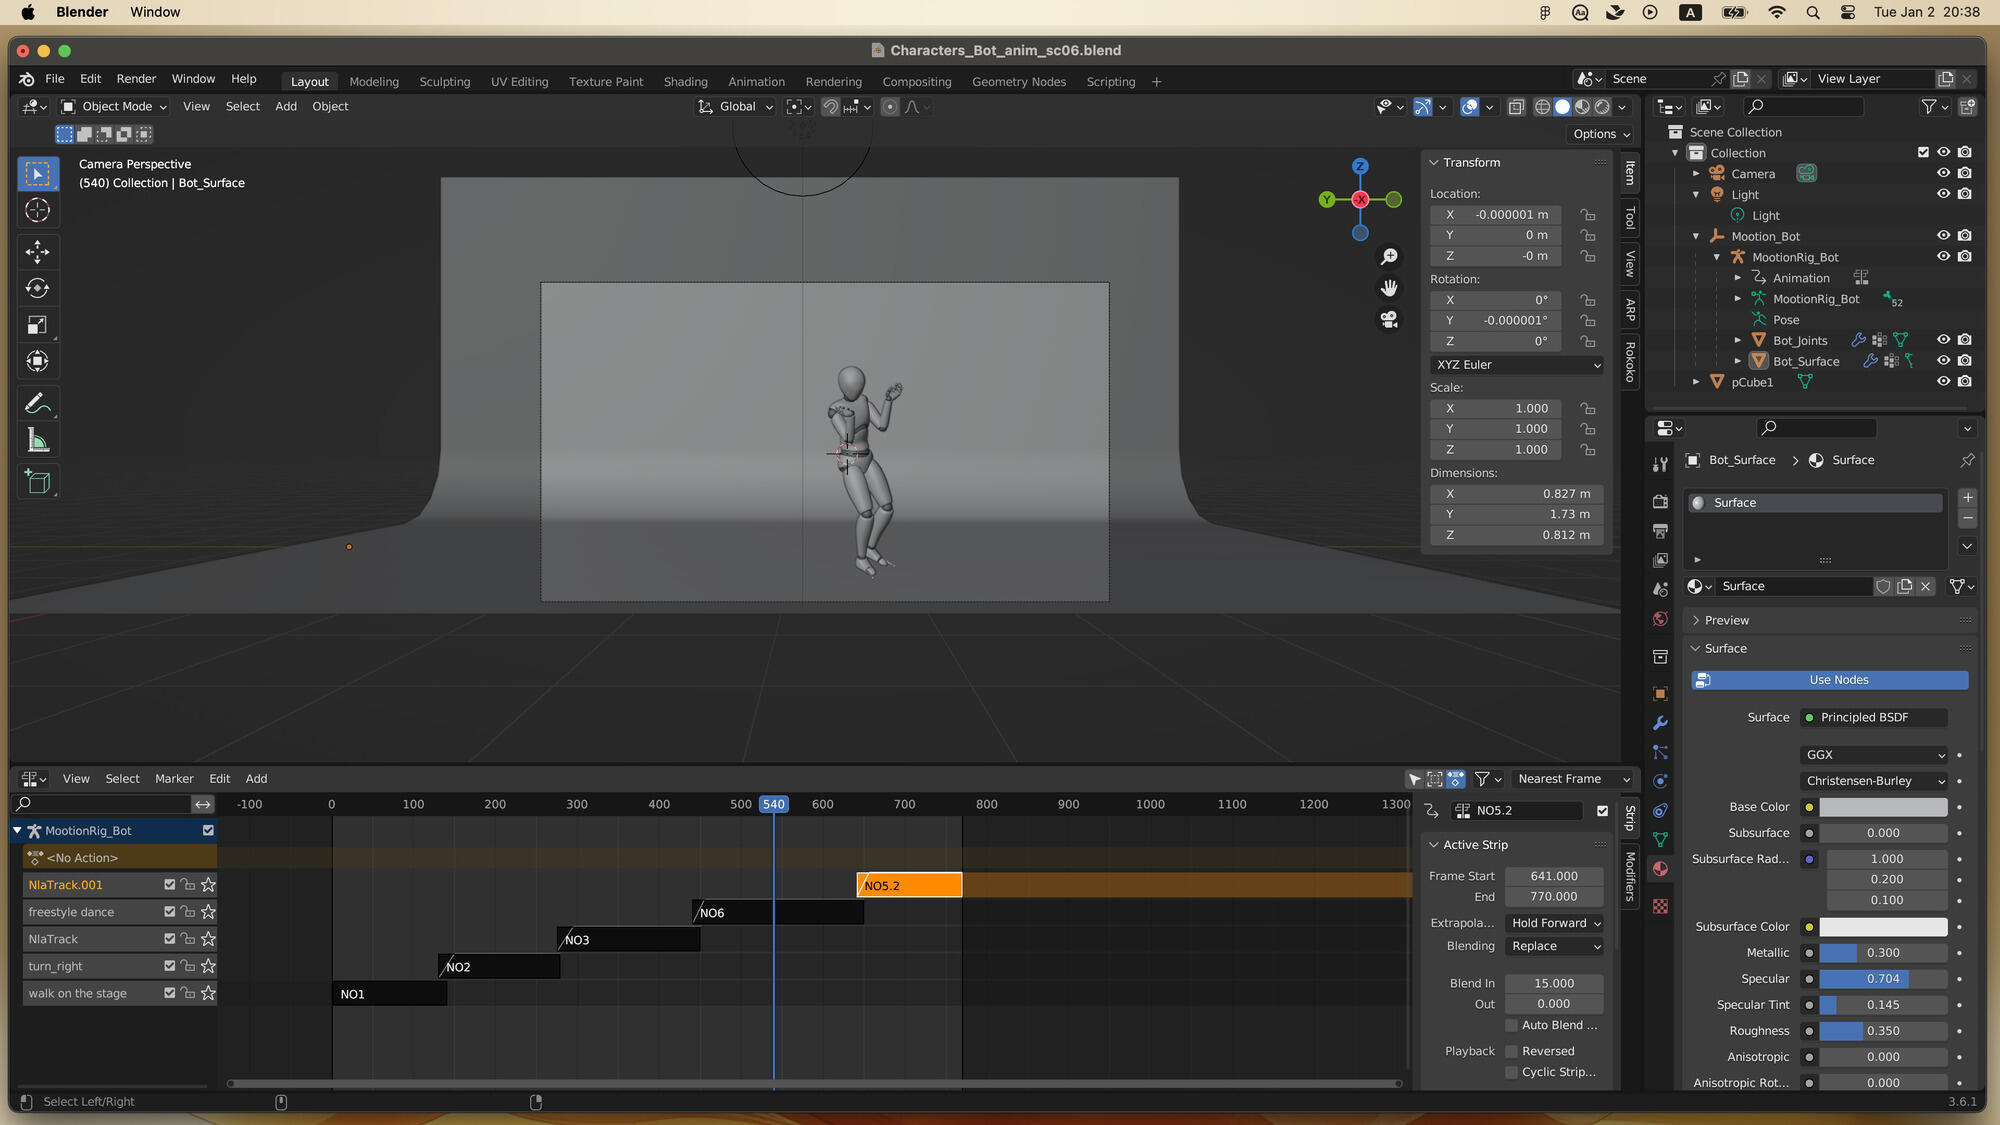This screenshot has height=1125, width=2000.
Task: Open the NLA Marker menu
Action: tap(174, 779)
